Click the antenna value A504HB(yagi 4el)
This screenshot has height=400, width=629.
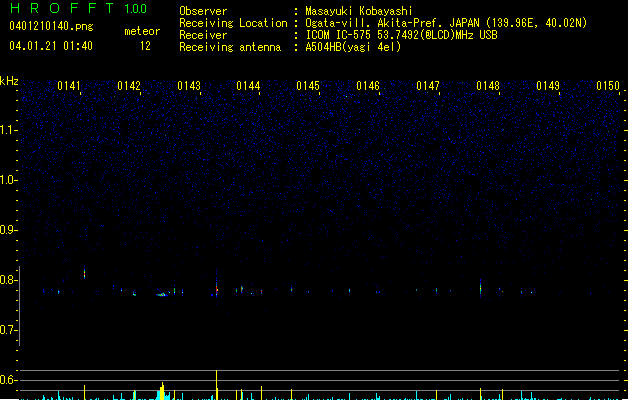point(353,47)
